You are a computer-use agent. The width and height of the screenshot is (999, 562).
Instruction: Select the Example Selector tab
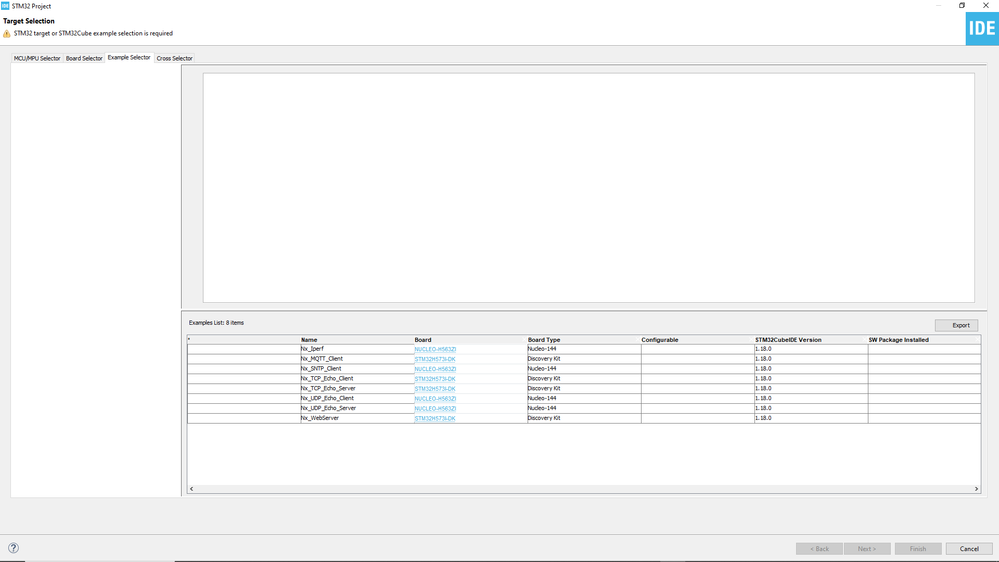[129, 57]
